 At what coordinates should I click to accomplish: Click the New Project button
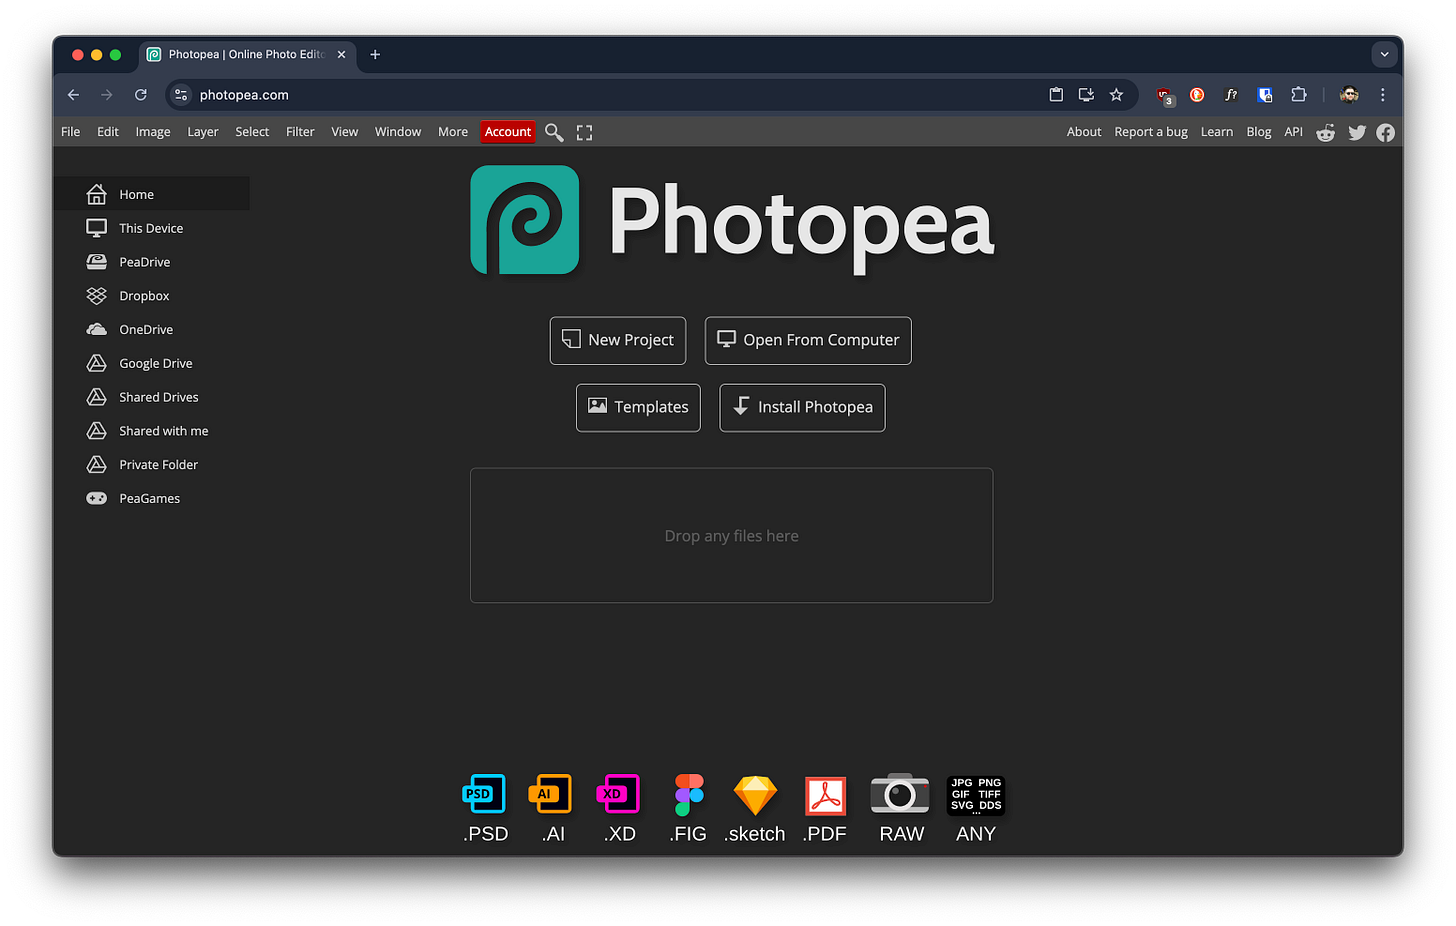[618, 340]
